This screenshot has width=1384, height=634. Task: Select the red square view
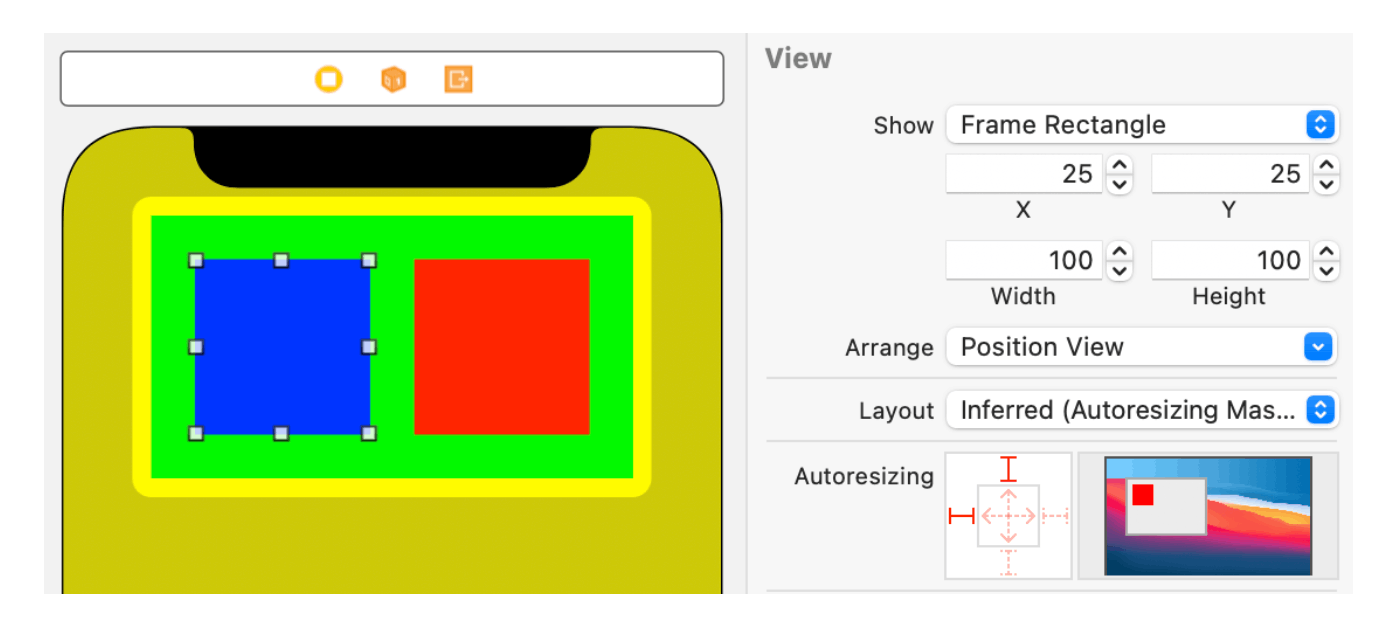[x=502, y=346]
